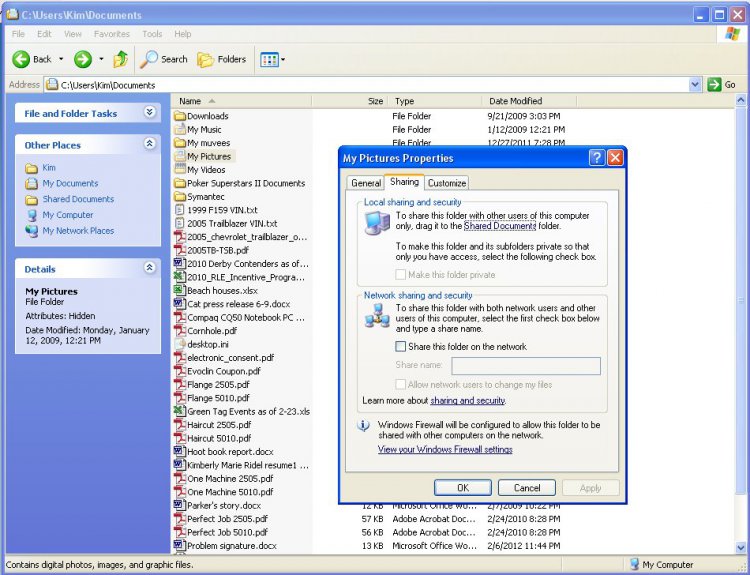Image resolution: width=750 pixels, height=575 pixels.
Task: Open My Network Places icon in sidebar
Action: coord(32,231)
